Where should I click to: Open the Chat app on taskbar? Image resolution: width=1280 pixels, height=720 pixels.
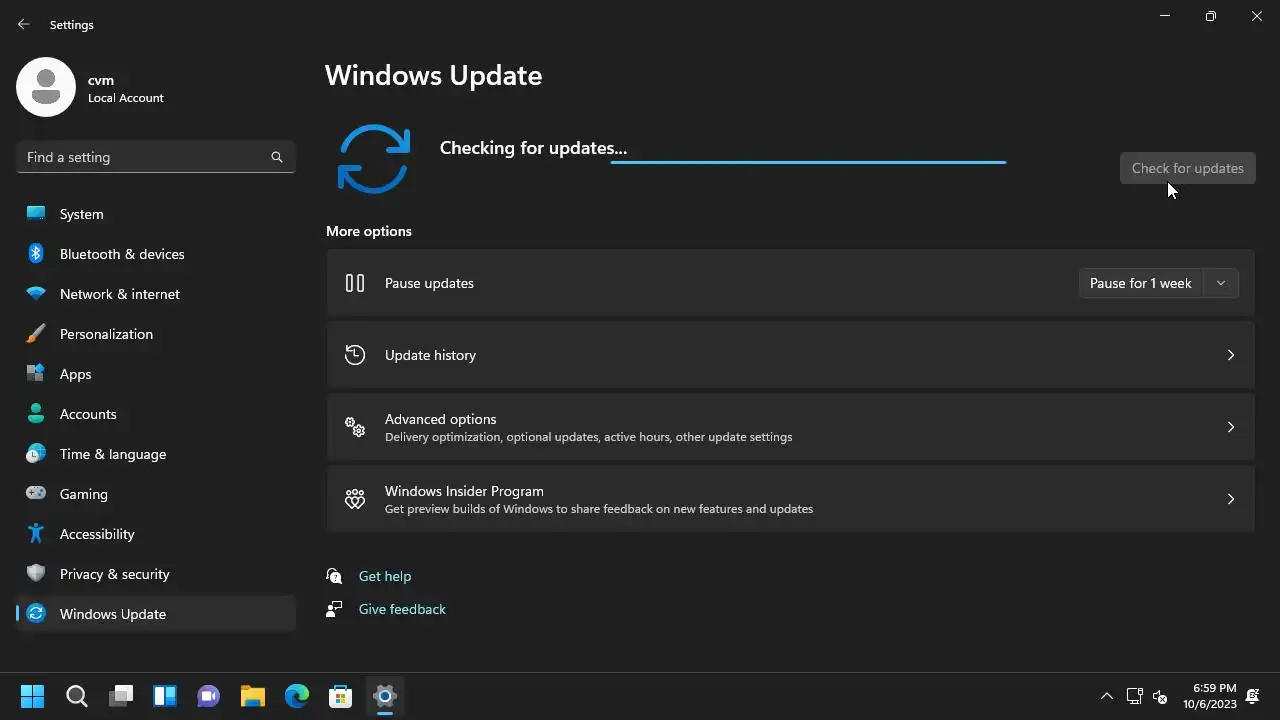pos(209,696)
